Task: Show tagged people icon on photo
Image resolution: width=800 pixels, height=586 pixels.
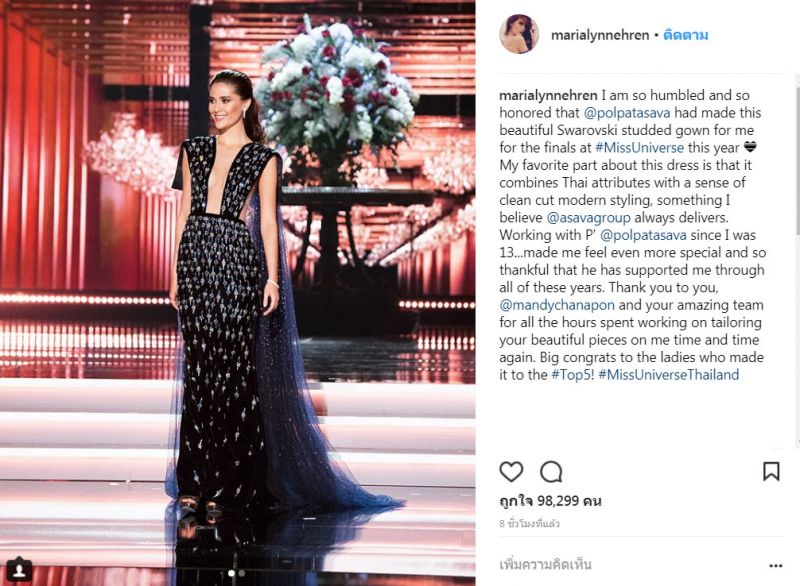Action: point(19,569)
